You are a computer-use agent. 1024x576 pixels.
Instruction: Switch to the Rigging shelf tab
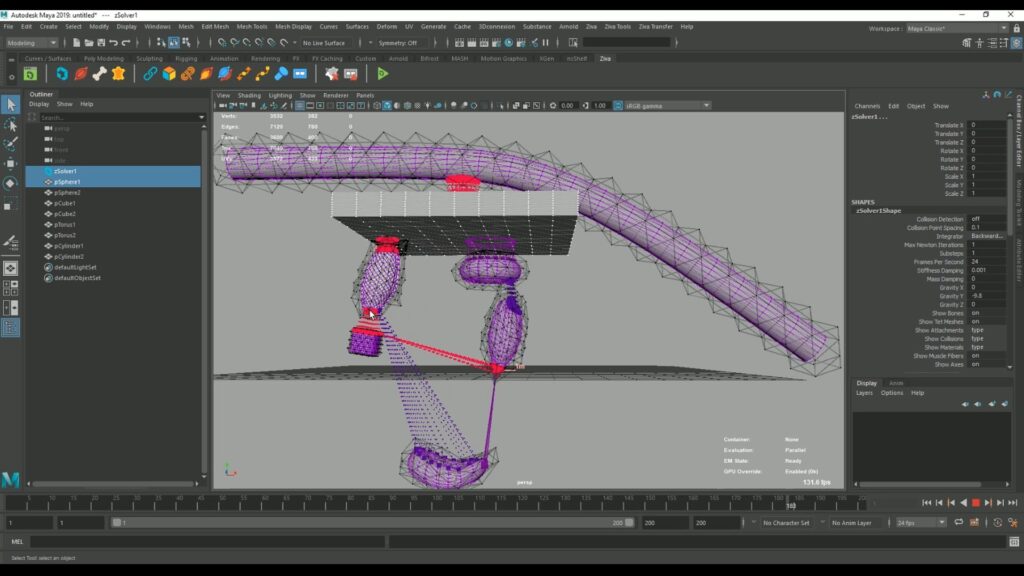(186, 58)
